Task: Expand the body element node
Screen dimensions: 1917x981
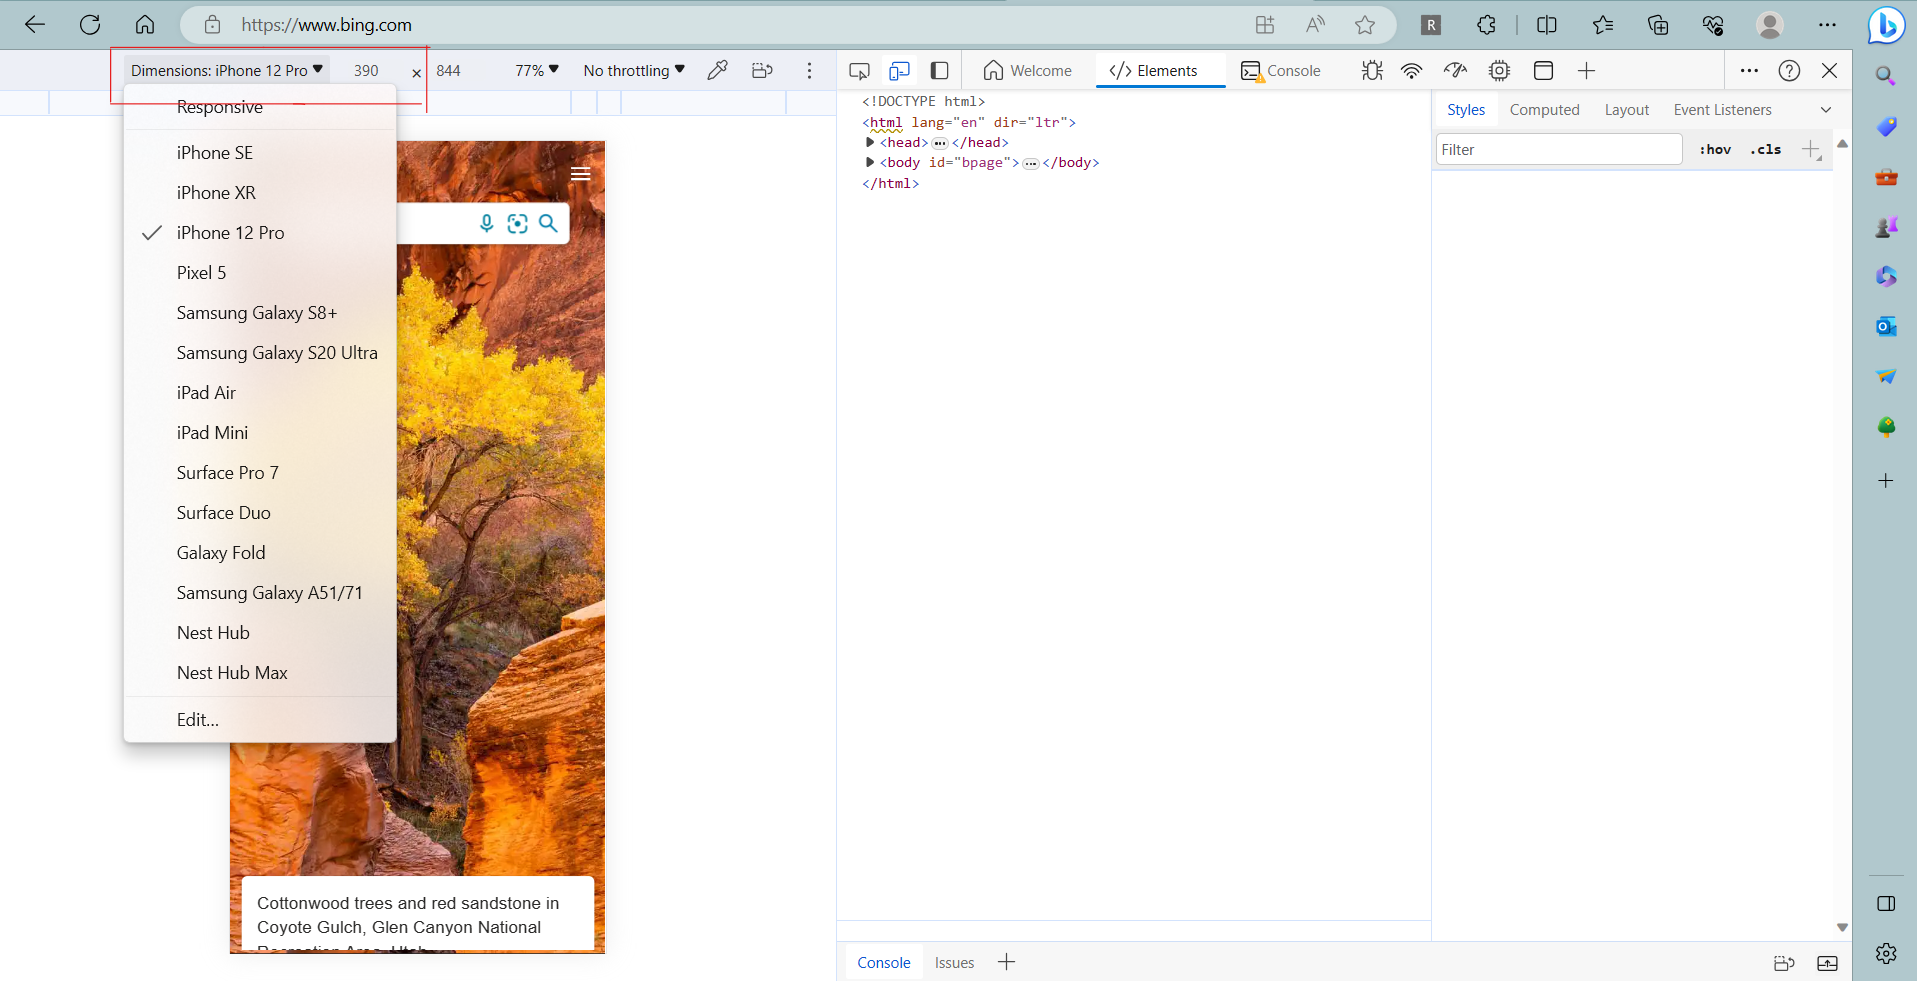Action: pos(870,163)
